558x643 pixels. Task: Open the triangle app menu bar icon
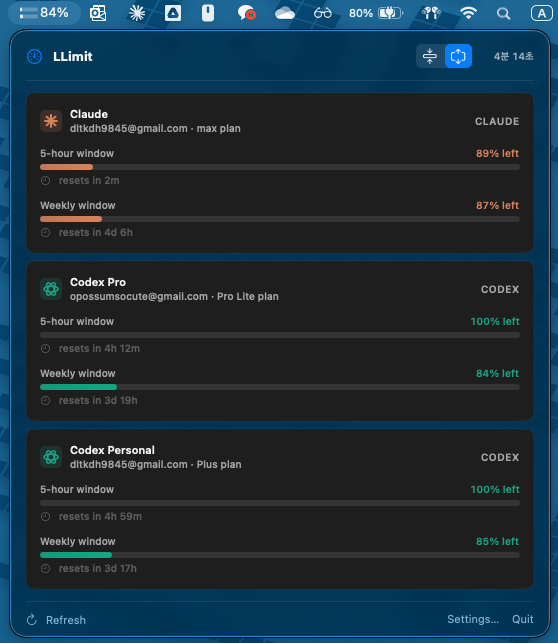(x=173, y=13)
